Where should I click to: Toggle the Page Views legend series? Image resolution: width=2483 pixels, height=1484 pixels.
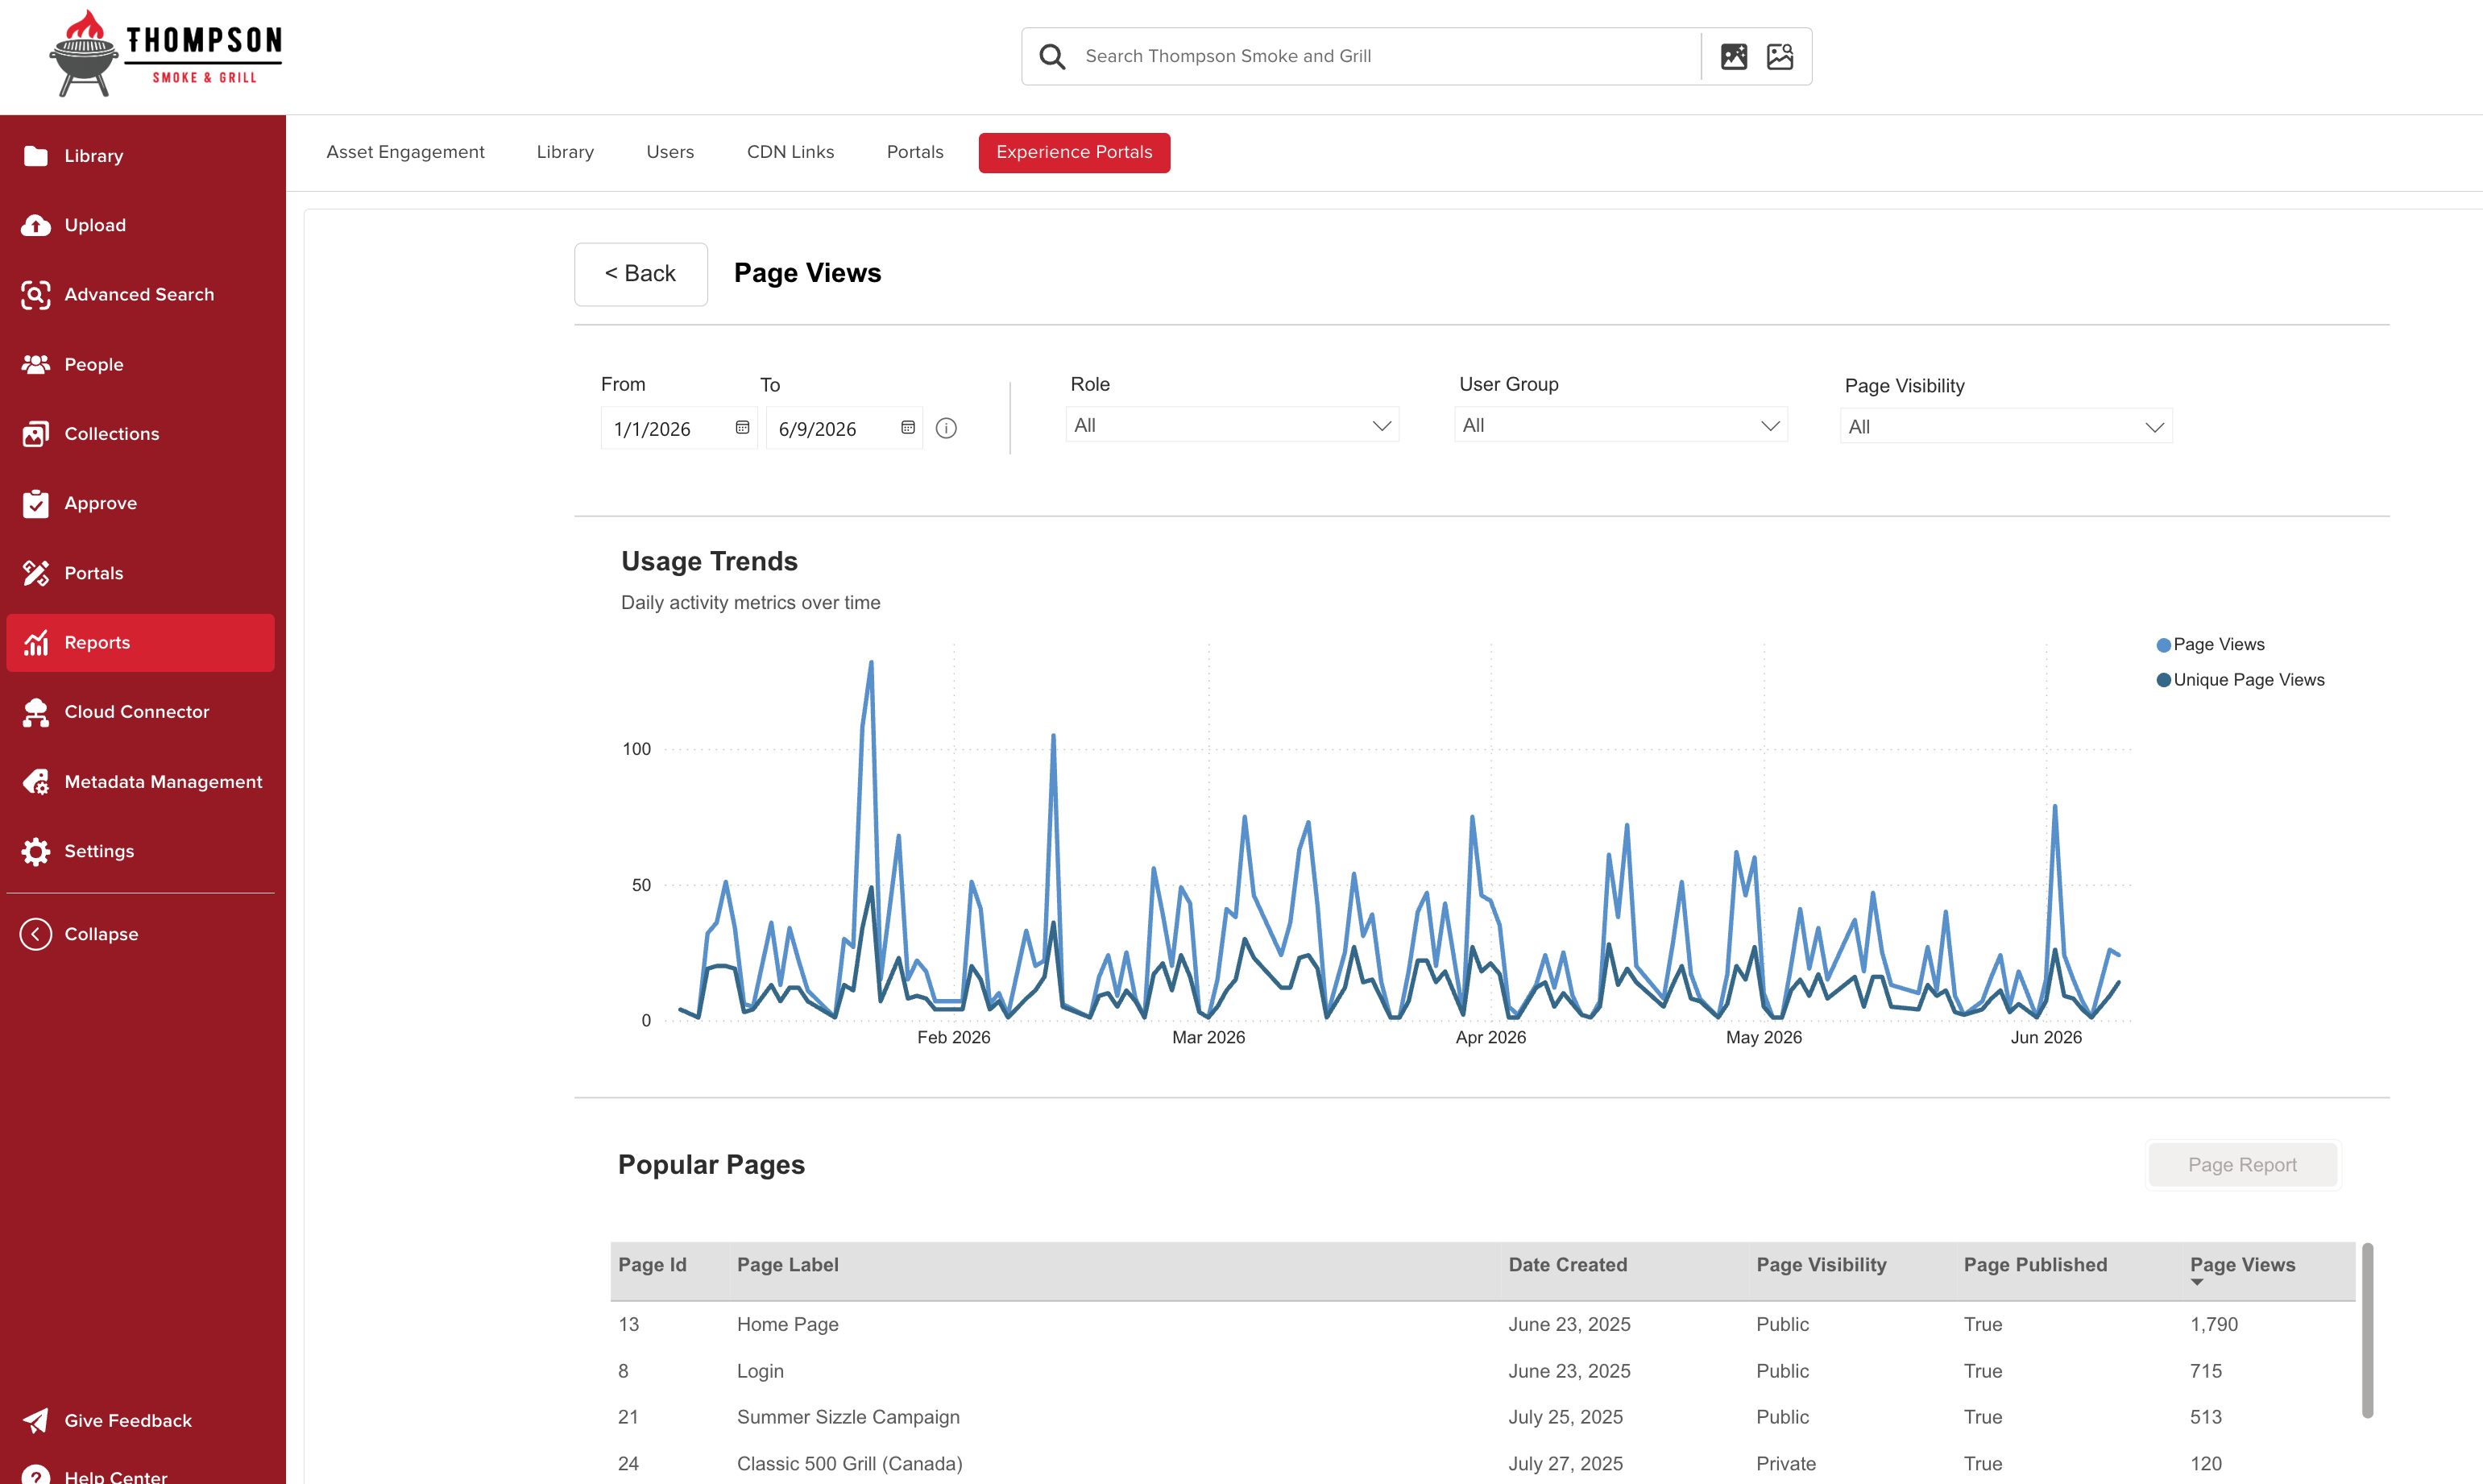pyautogui.click(x=2210, y=645)
